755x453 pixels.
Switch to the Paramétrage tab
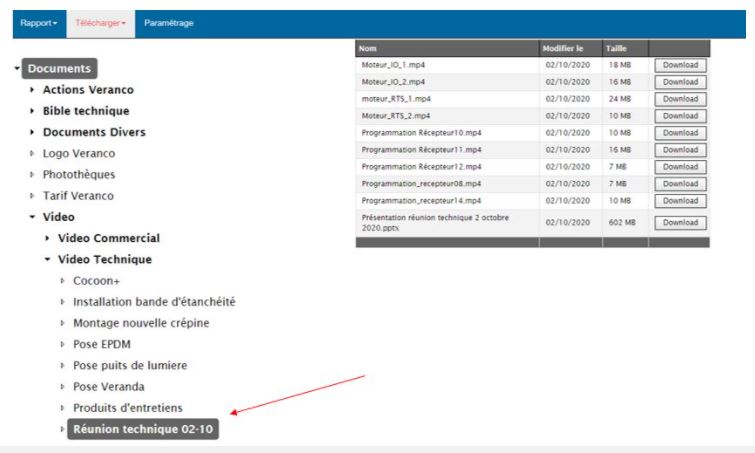coord(169,22)
